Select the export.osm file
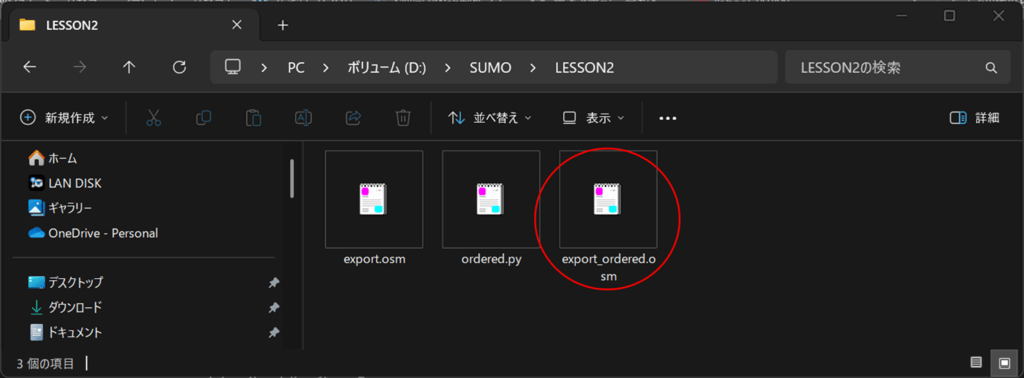Screen dimensions: 1024x378 (374, 208)
